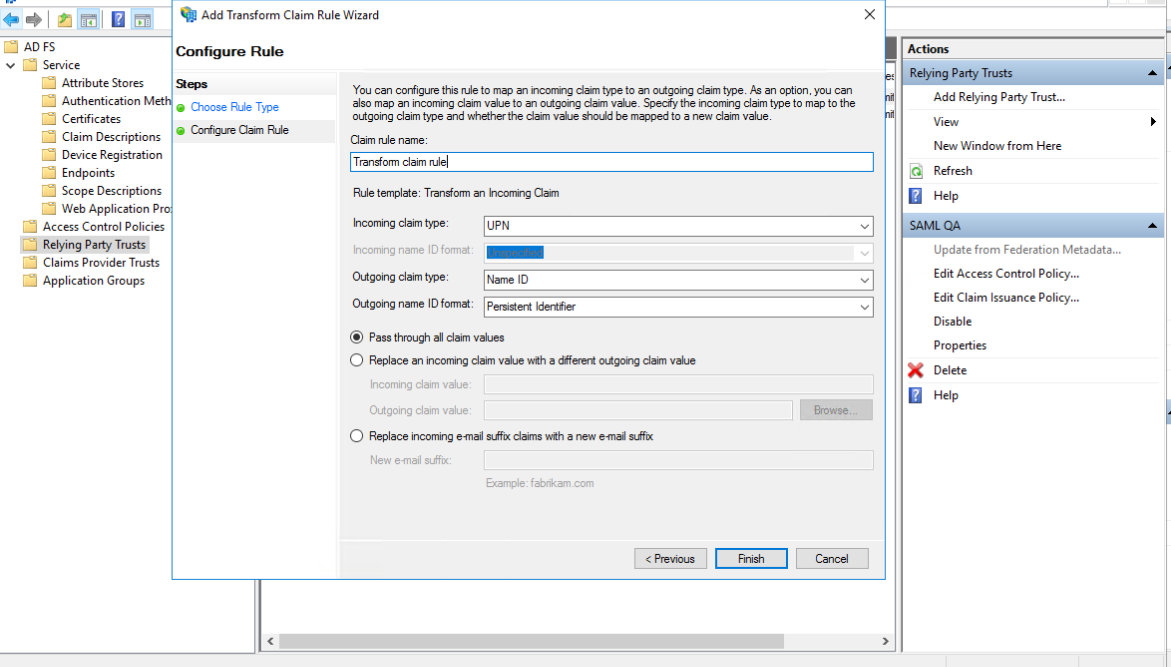This screenshot has height=667, width=1171.
Task: Click the wizard title bar icon
Action: pyautogui.click(x=188, y=14)
